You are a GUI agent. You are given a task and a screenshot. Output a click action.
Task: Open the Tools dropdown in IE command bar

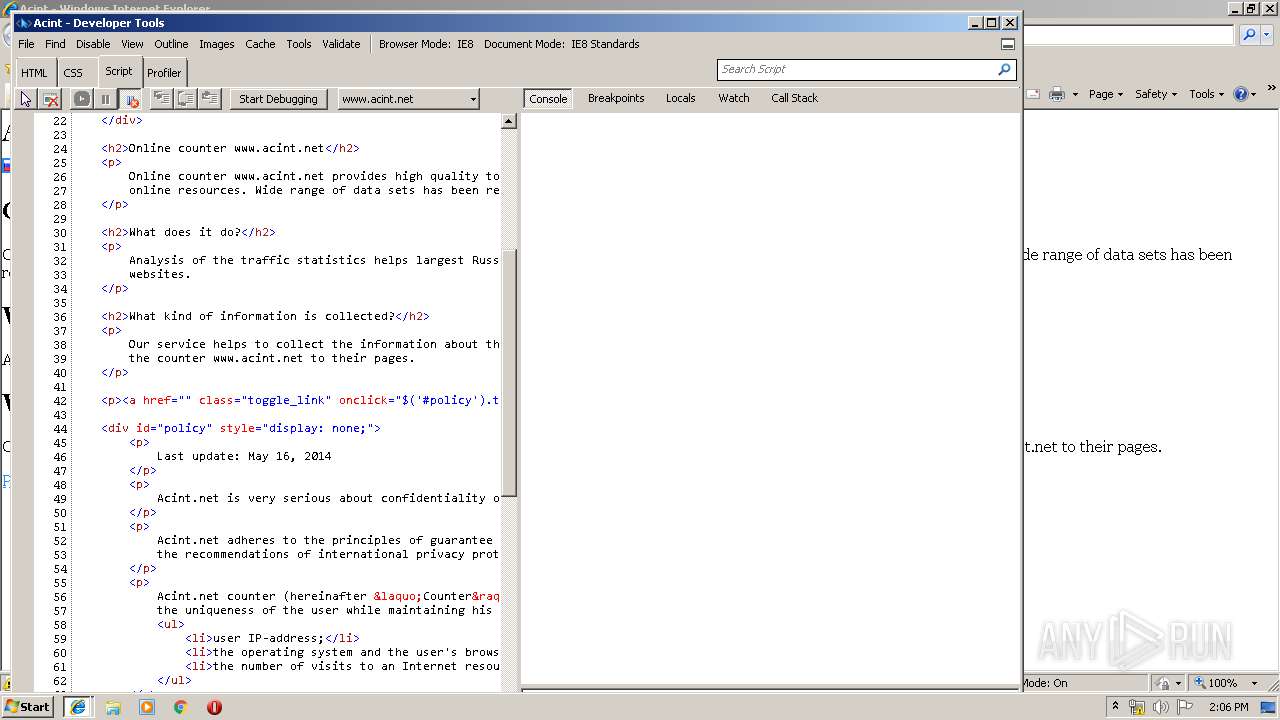(x=1207, y=94)
